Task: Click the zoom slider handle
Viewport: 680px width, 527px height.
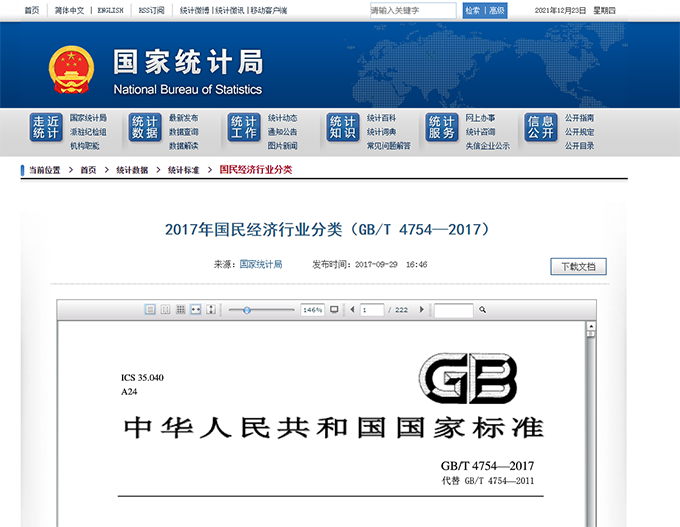Action: click(247, 310)
